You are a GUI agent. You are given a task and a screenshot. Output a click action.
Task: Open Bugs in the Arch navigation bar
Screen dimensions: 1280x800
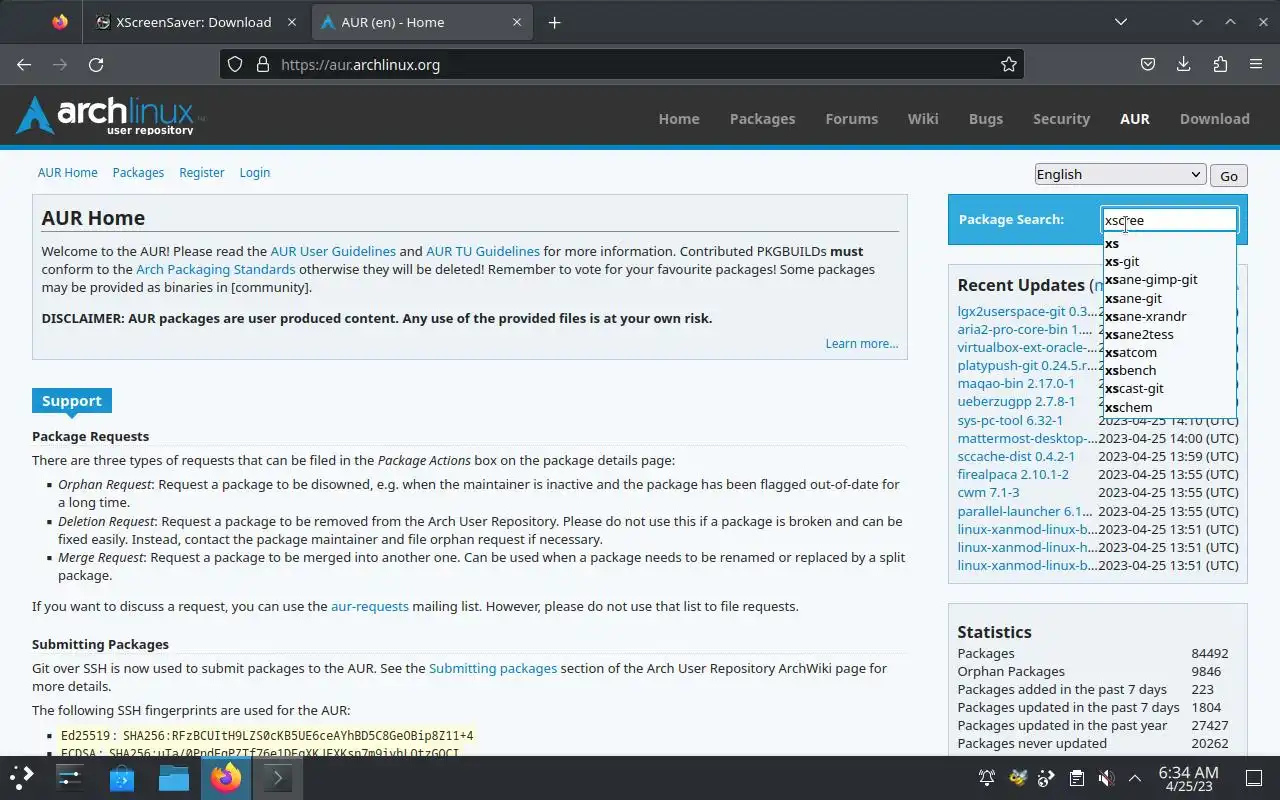point(986,118)
